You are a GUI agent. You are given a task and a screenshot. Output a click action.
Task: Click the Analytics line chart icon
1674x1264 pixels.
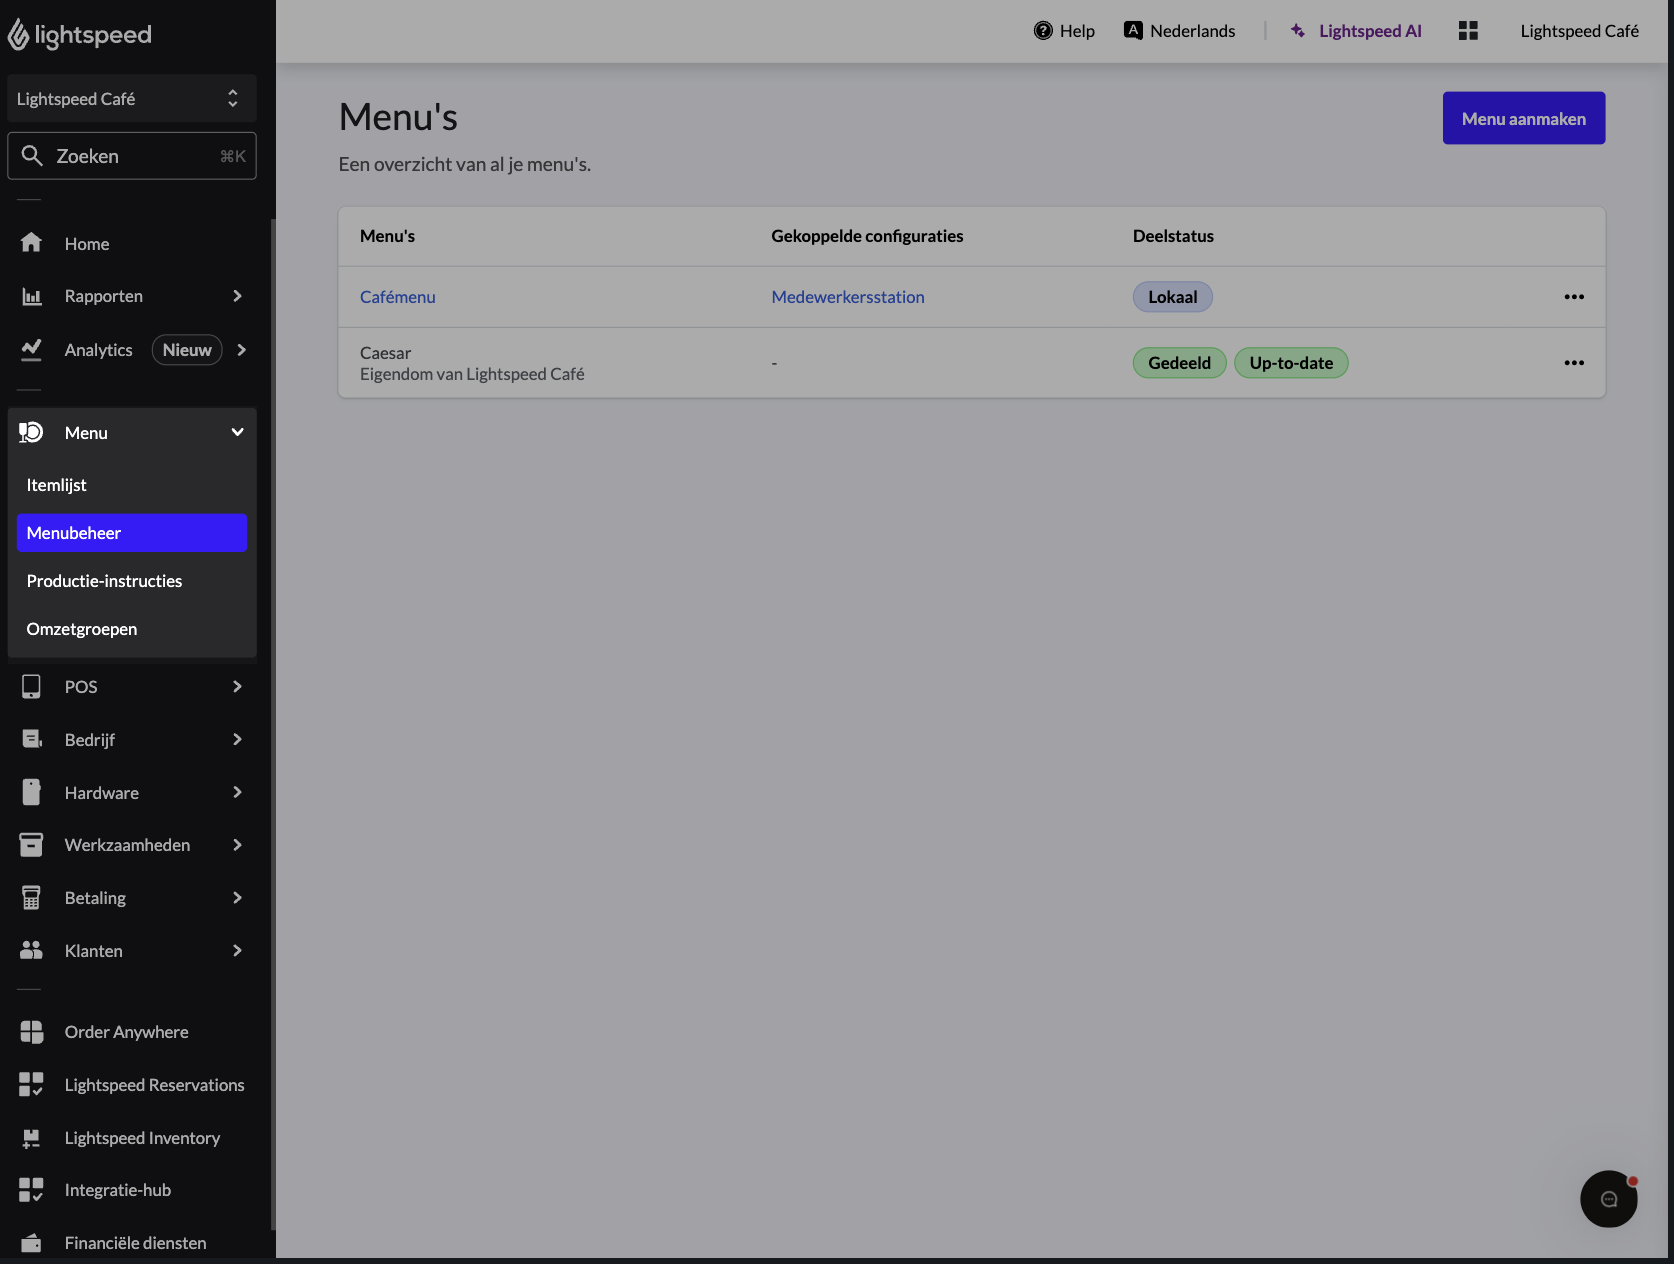tap(32, 349)
